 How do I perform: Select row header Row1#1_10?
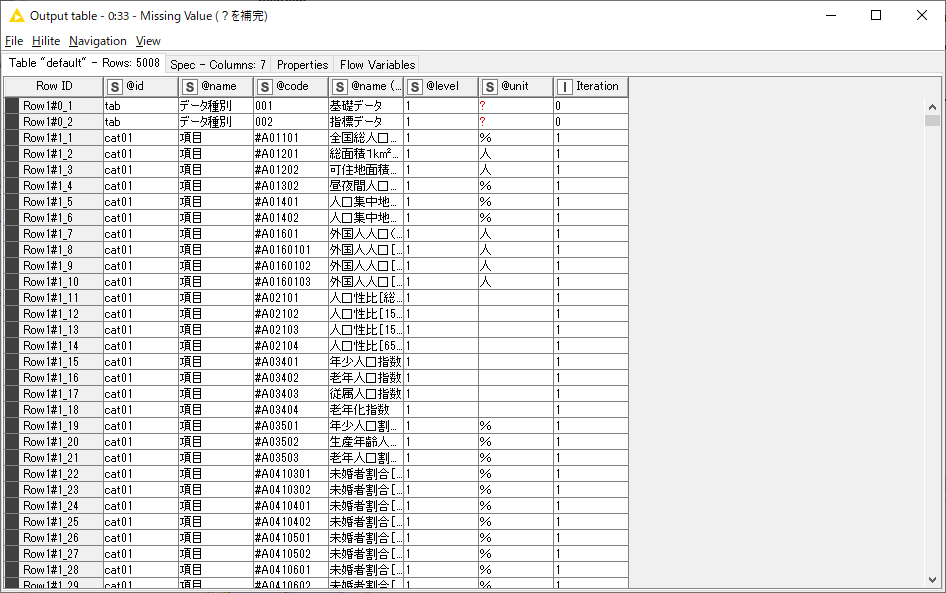tap(54, 282)
